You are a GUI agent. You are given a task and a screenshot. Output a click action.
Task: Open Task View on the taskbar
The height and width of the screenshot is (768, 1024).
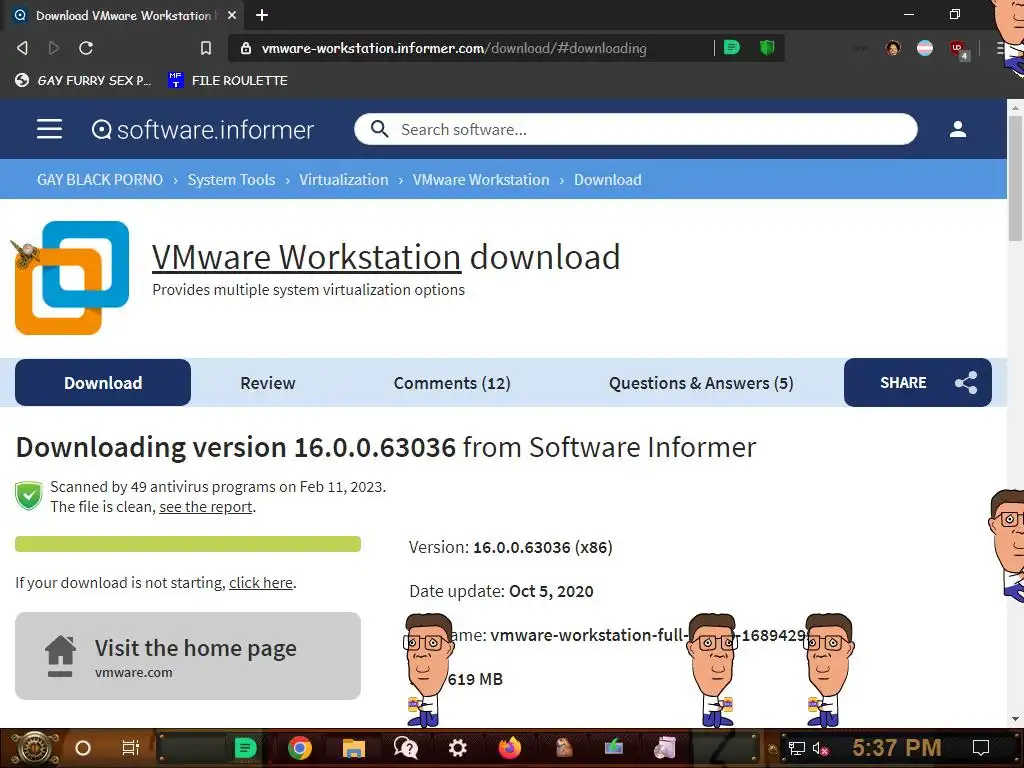click(x=131, y=748)
